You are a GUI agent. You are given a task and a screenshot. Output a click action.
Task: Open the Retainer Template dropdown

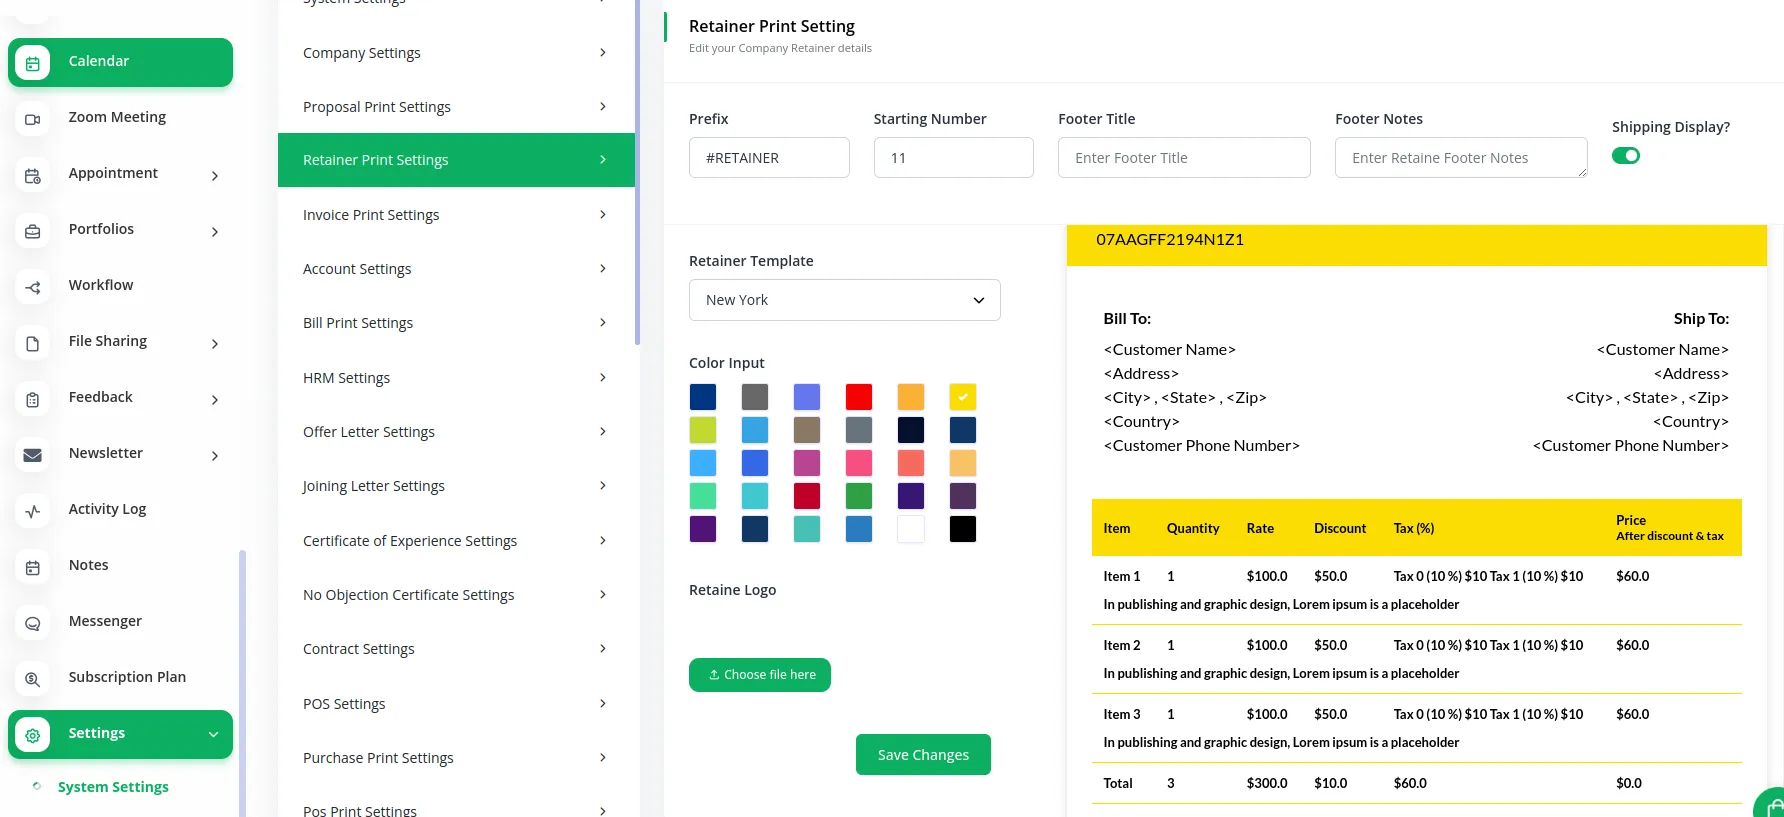[844, 300]
